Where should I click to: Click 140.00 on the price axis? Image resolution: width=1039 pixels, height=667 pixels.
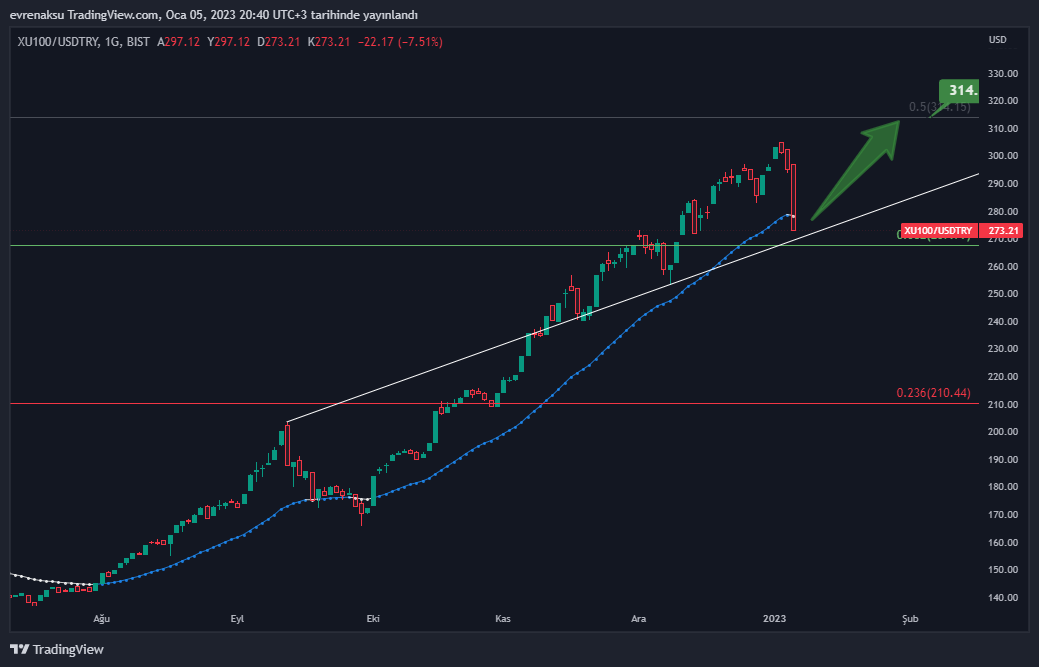pyautogui.click(x=1003, y=597)
